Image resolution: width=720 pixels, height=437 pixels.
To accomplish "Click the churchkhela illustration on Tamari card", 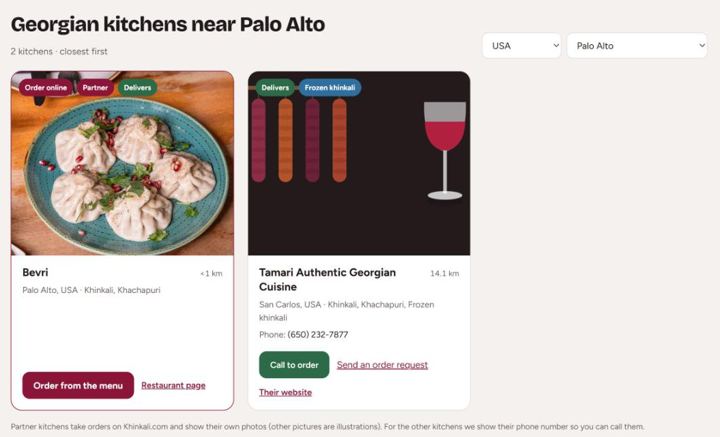I will coord(299,140).
